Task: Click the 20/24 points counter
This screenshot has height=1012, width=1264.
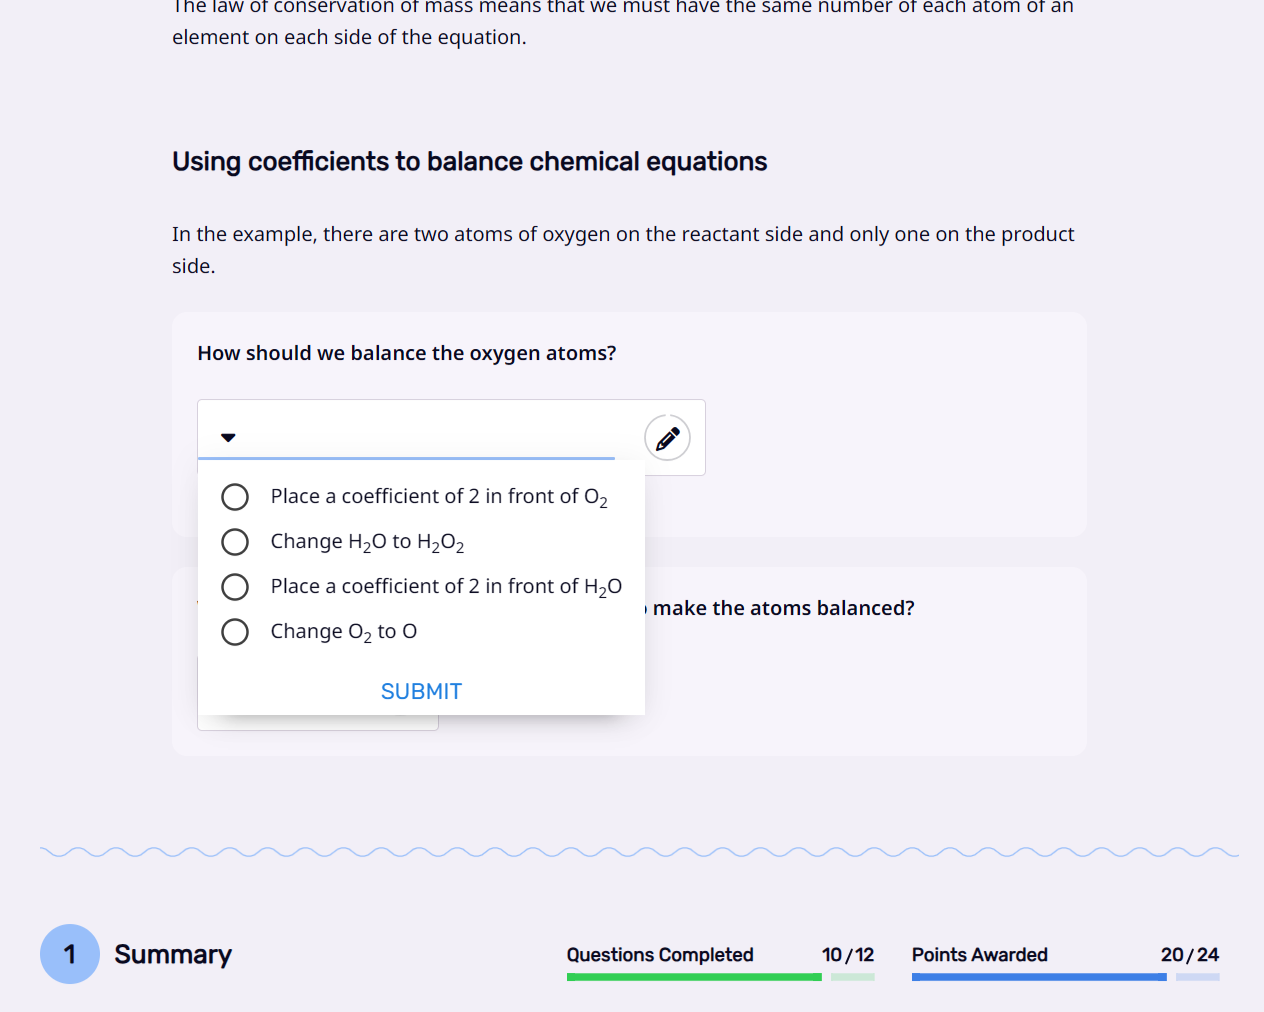Action: click(x=1190, y=955)
